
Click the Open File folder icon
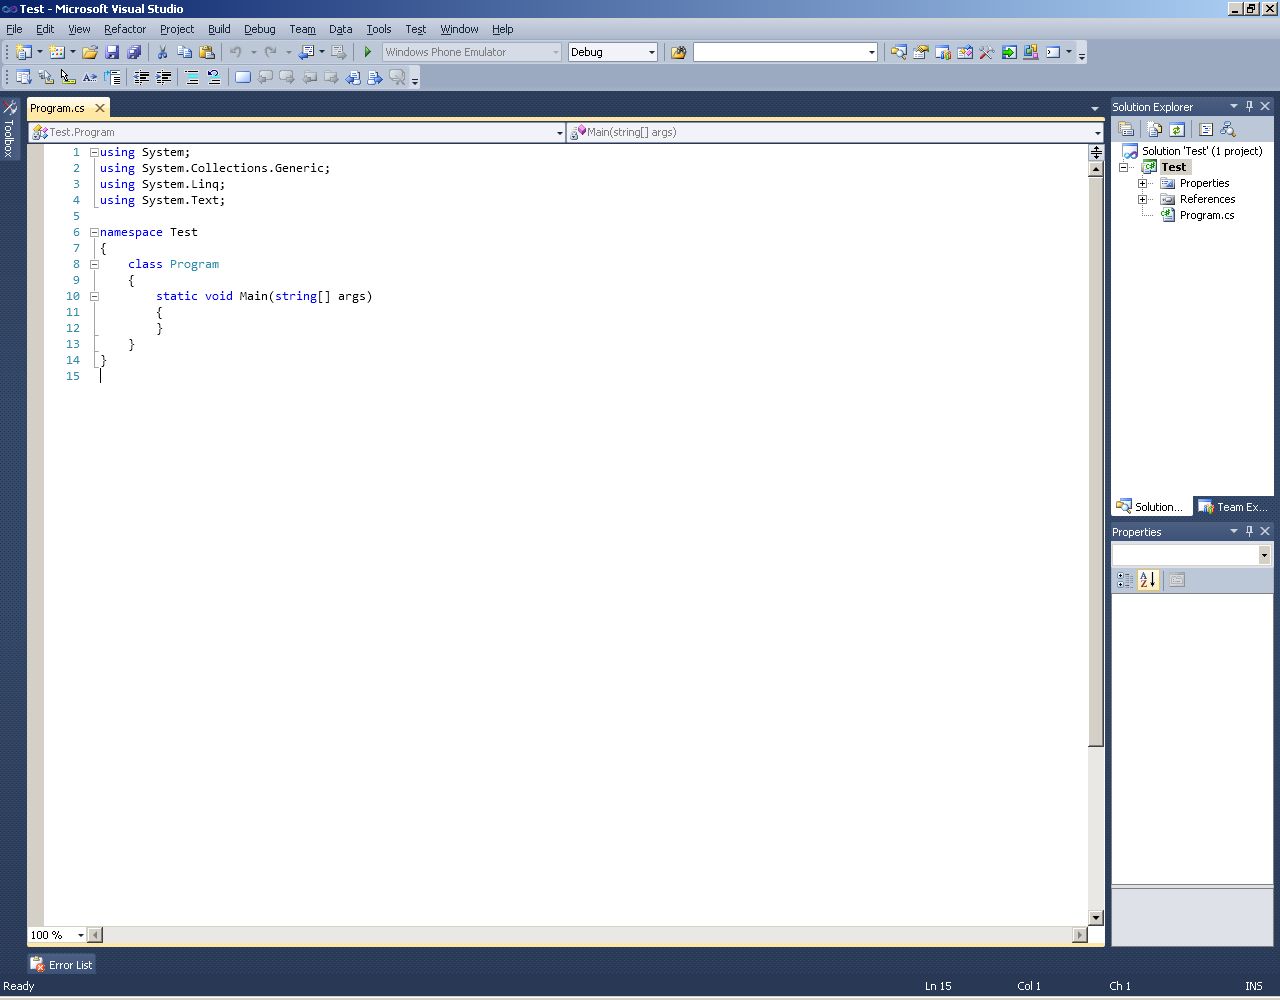point(90,52)
